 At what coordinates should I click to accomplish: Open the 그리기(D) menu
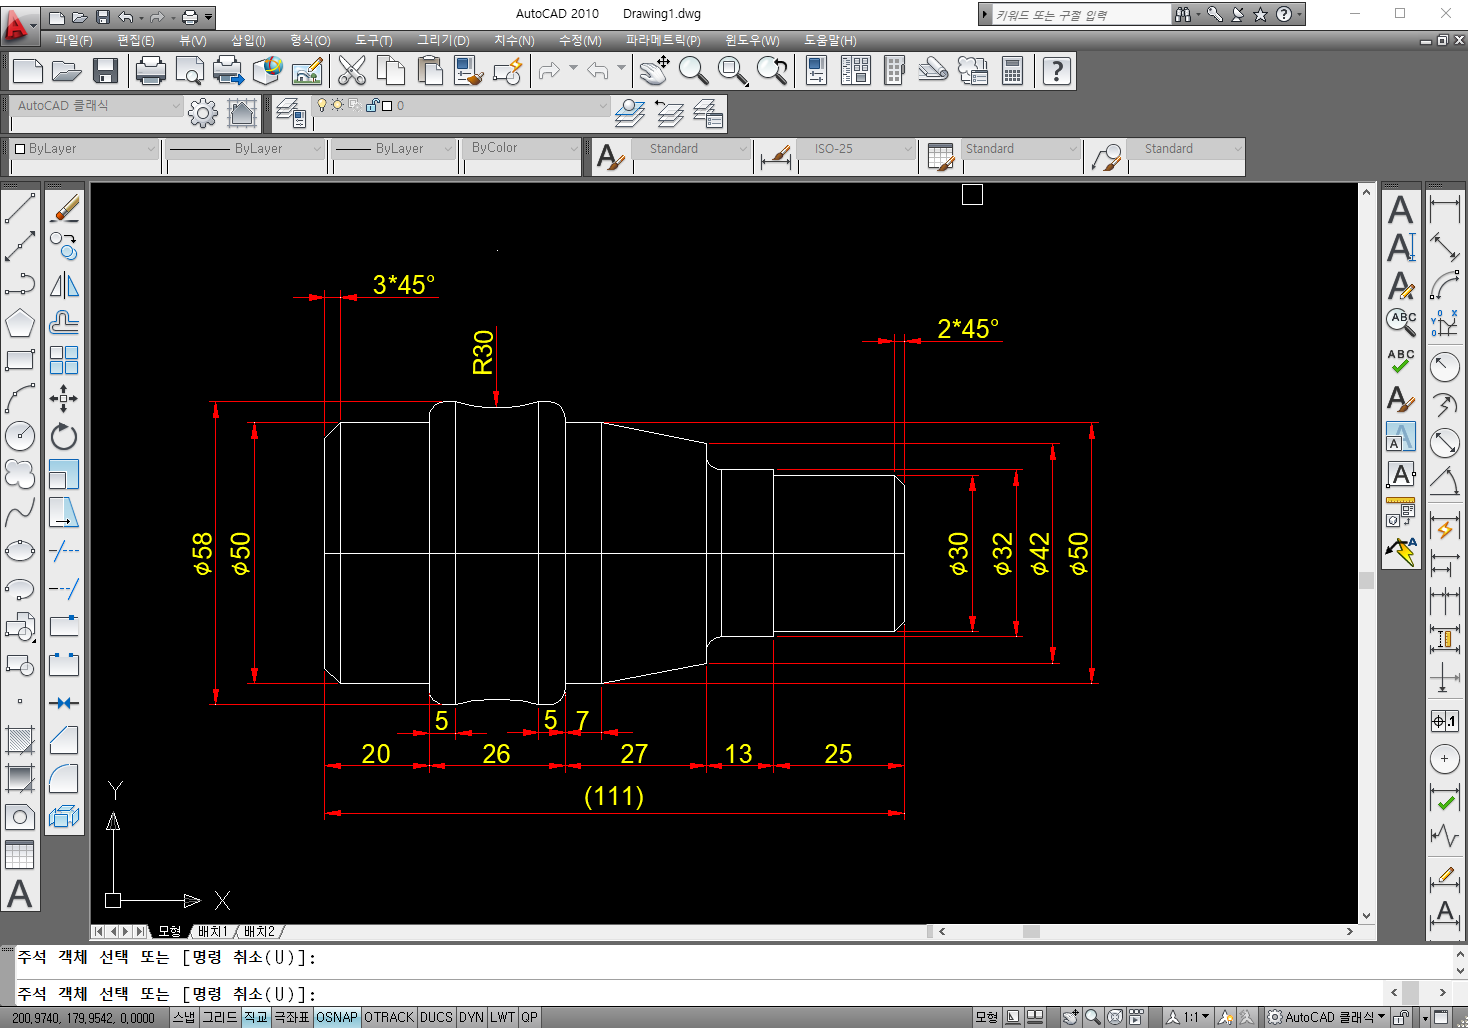point(443,41)
